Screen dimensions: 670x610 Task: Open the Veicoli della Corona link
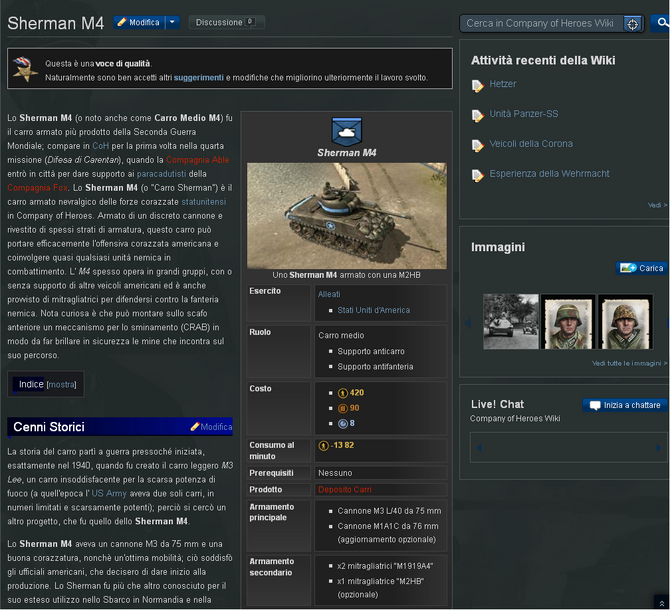click(531, 144)
